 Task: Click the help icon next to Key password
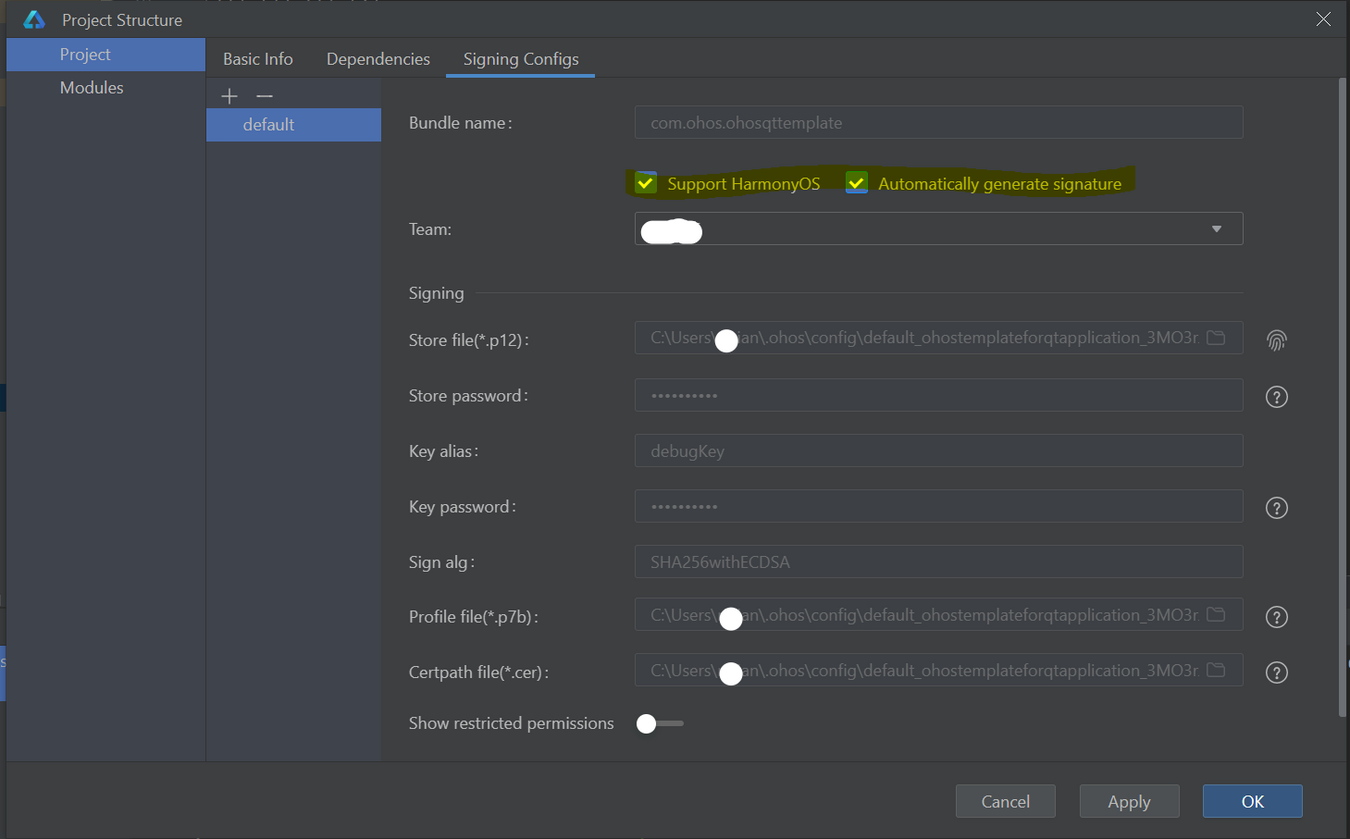coord(1276,507)
